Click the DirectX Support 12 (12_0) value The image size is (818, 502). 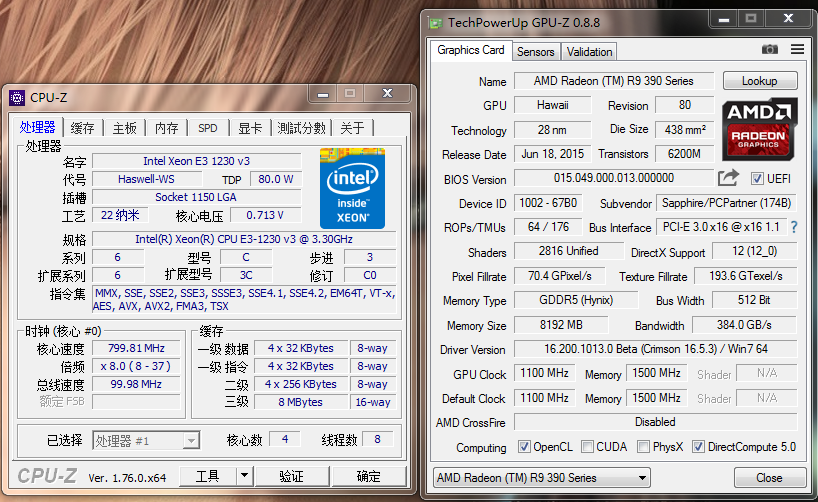pos(755,251)
